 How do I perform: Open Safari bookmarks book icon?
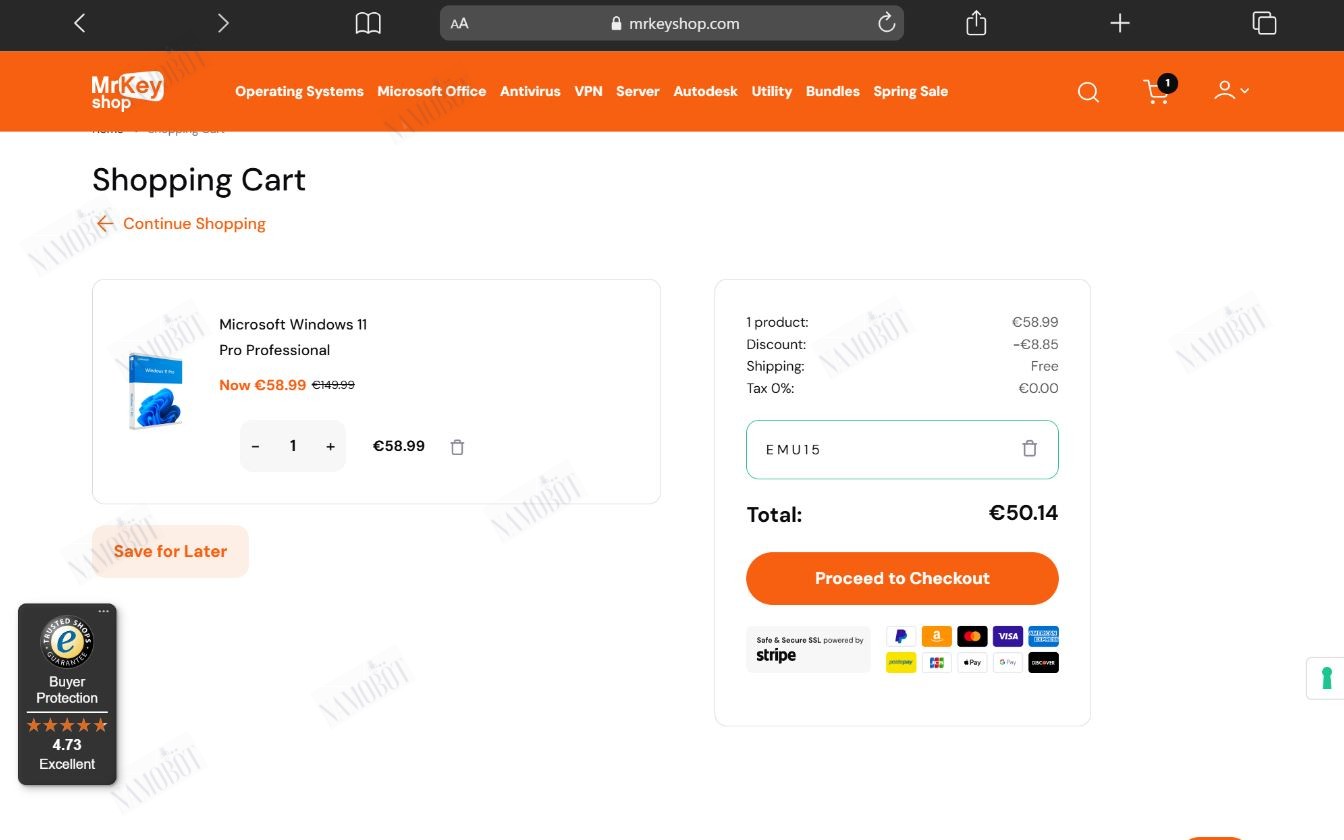click(368, 23)
